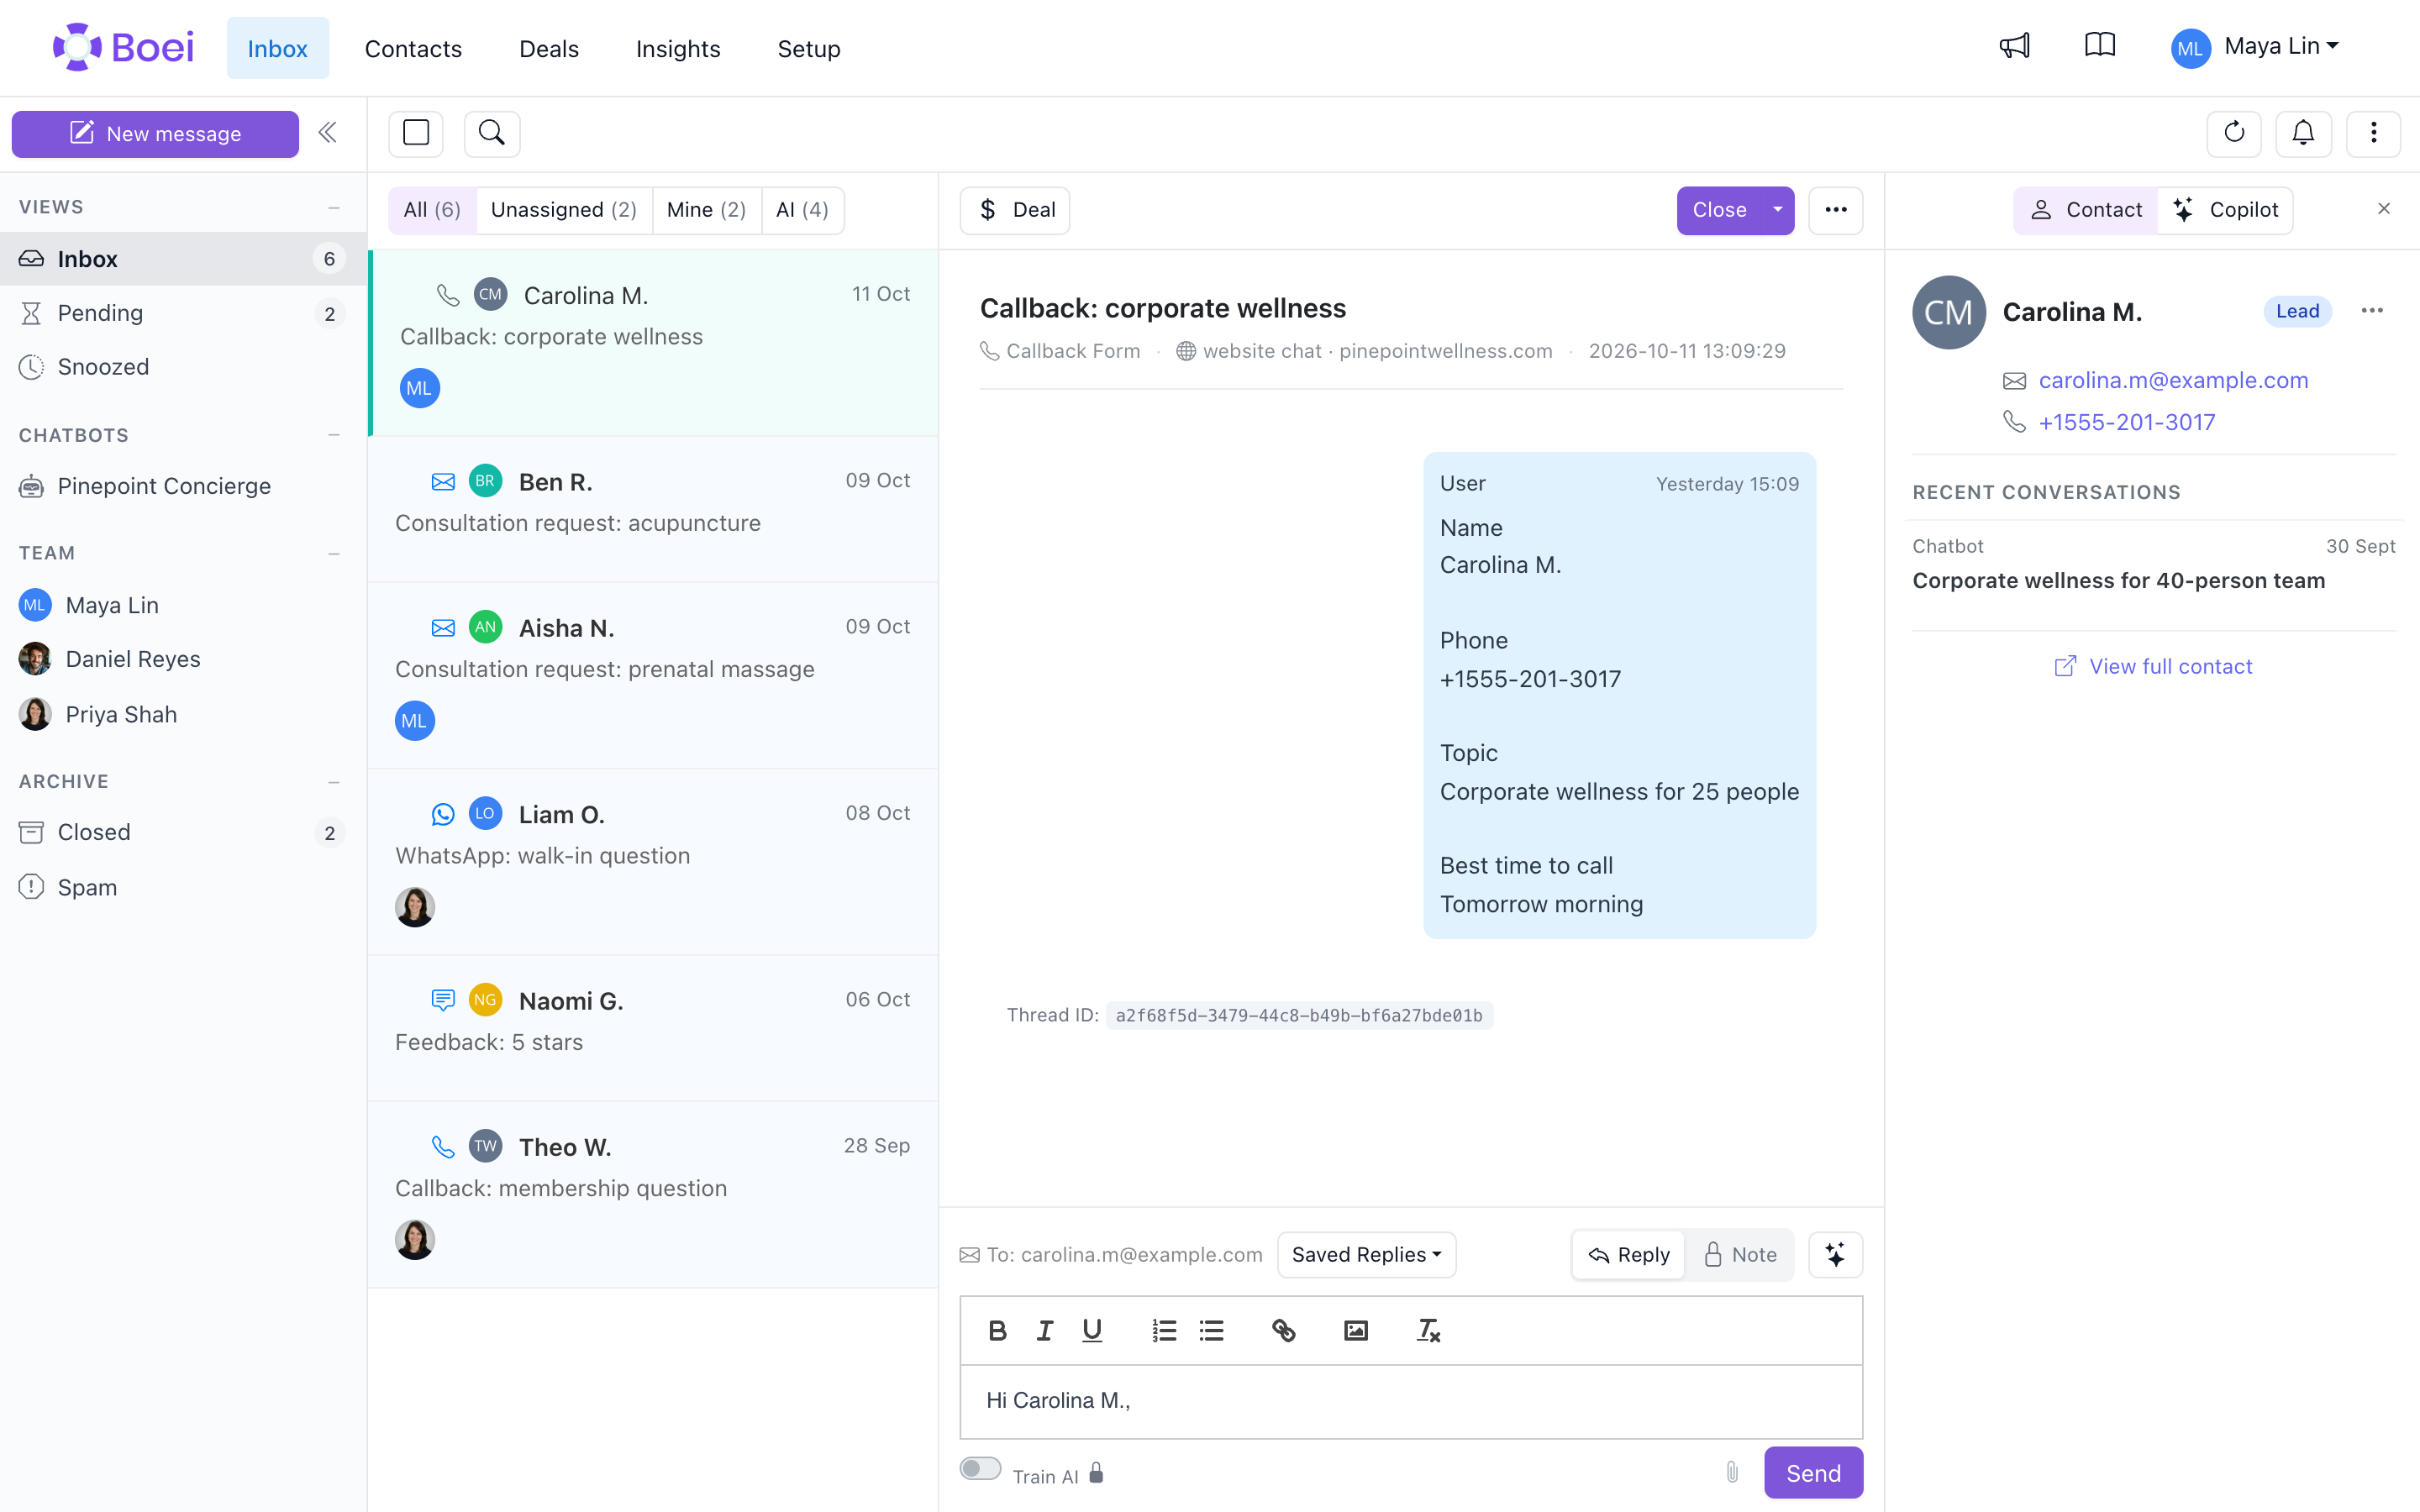Viewport: 2420px width, 1512px height.
Task: Toggle the Train AI switch
Action: (x=980, y=1468)
